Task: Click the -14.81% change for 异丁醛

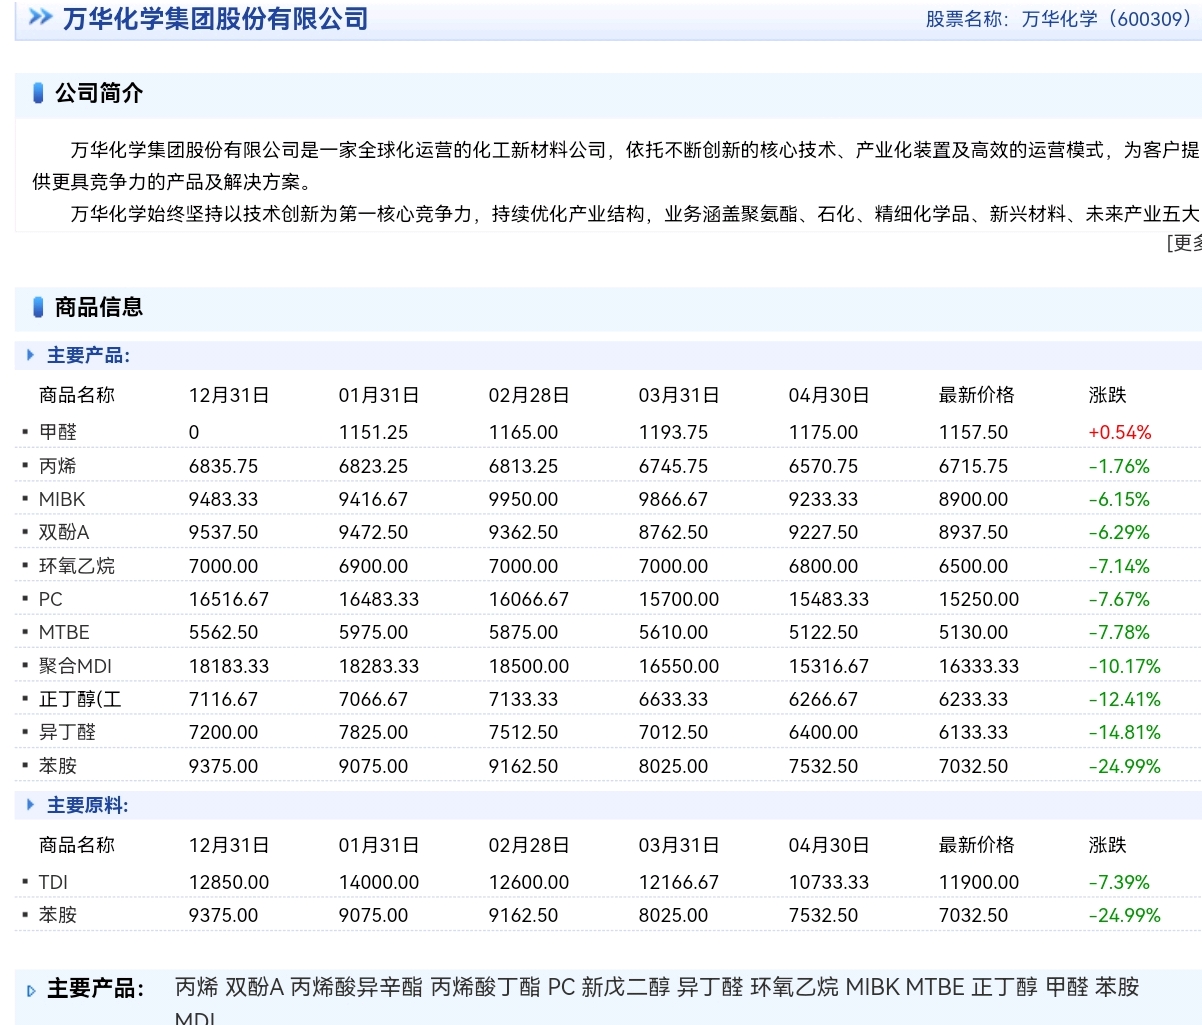Action: pyautogui.click(x=1125, y=732)
